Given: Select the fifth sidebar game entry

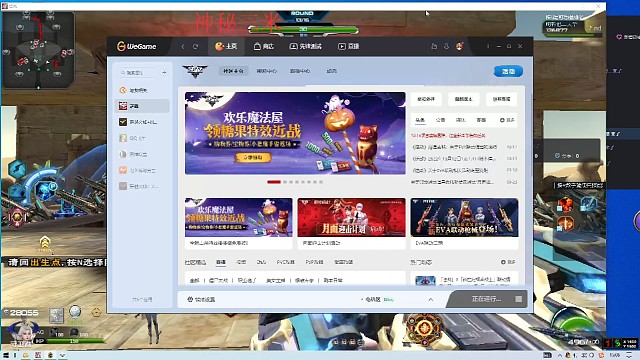Looking at the screenshot, I should pyautogui.click(x=142, y=154).
